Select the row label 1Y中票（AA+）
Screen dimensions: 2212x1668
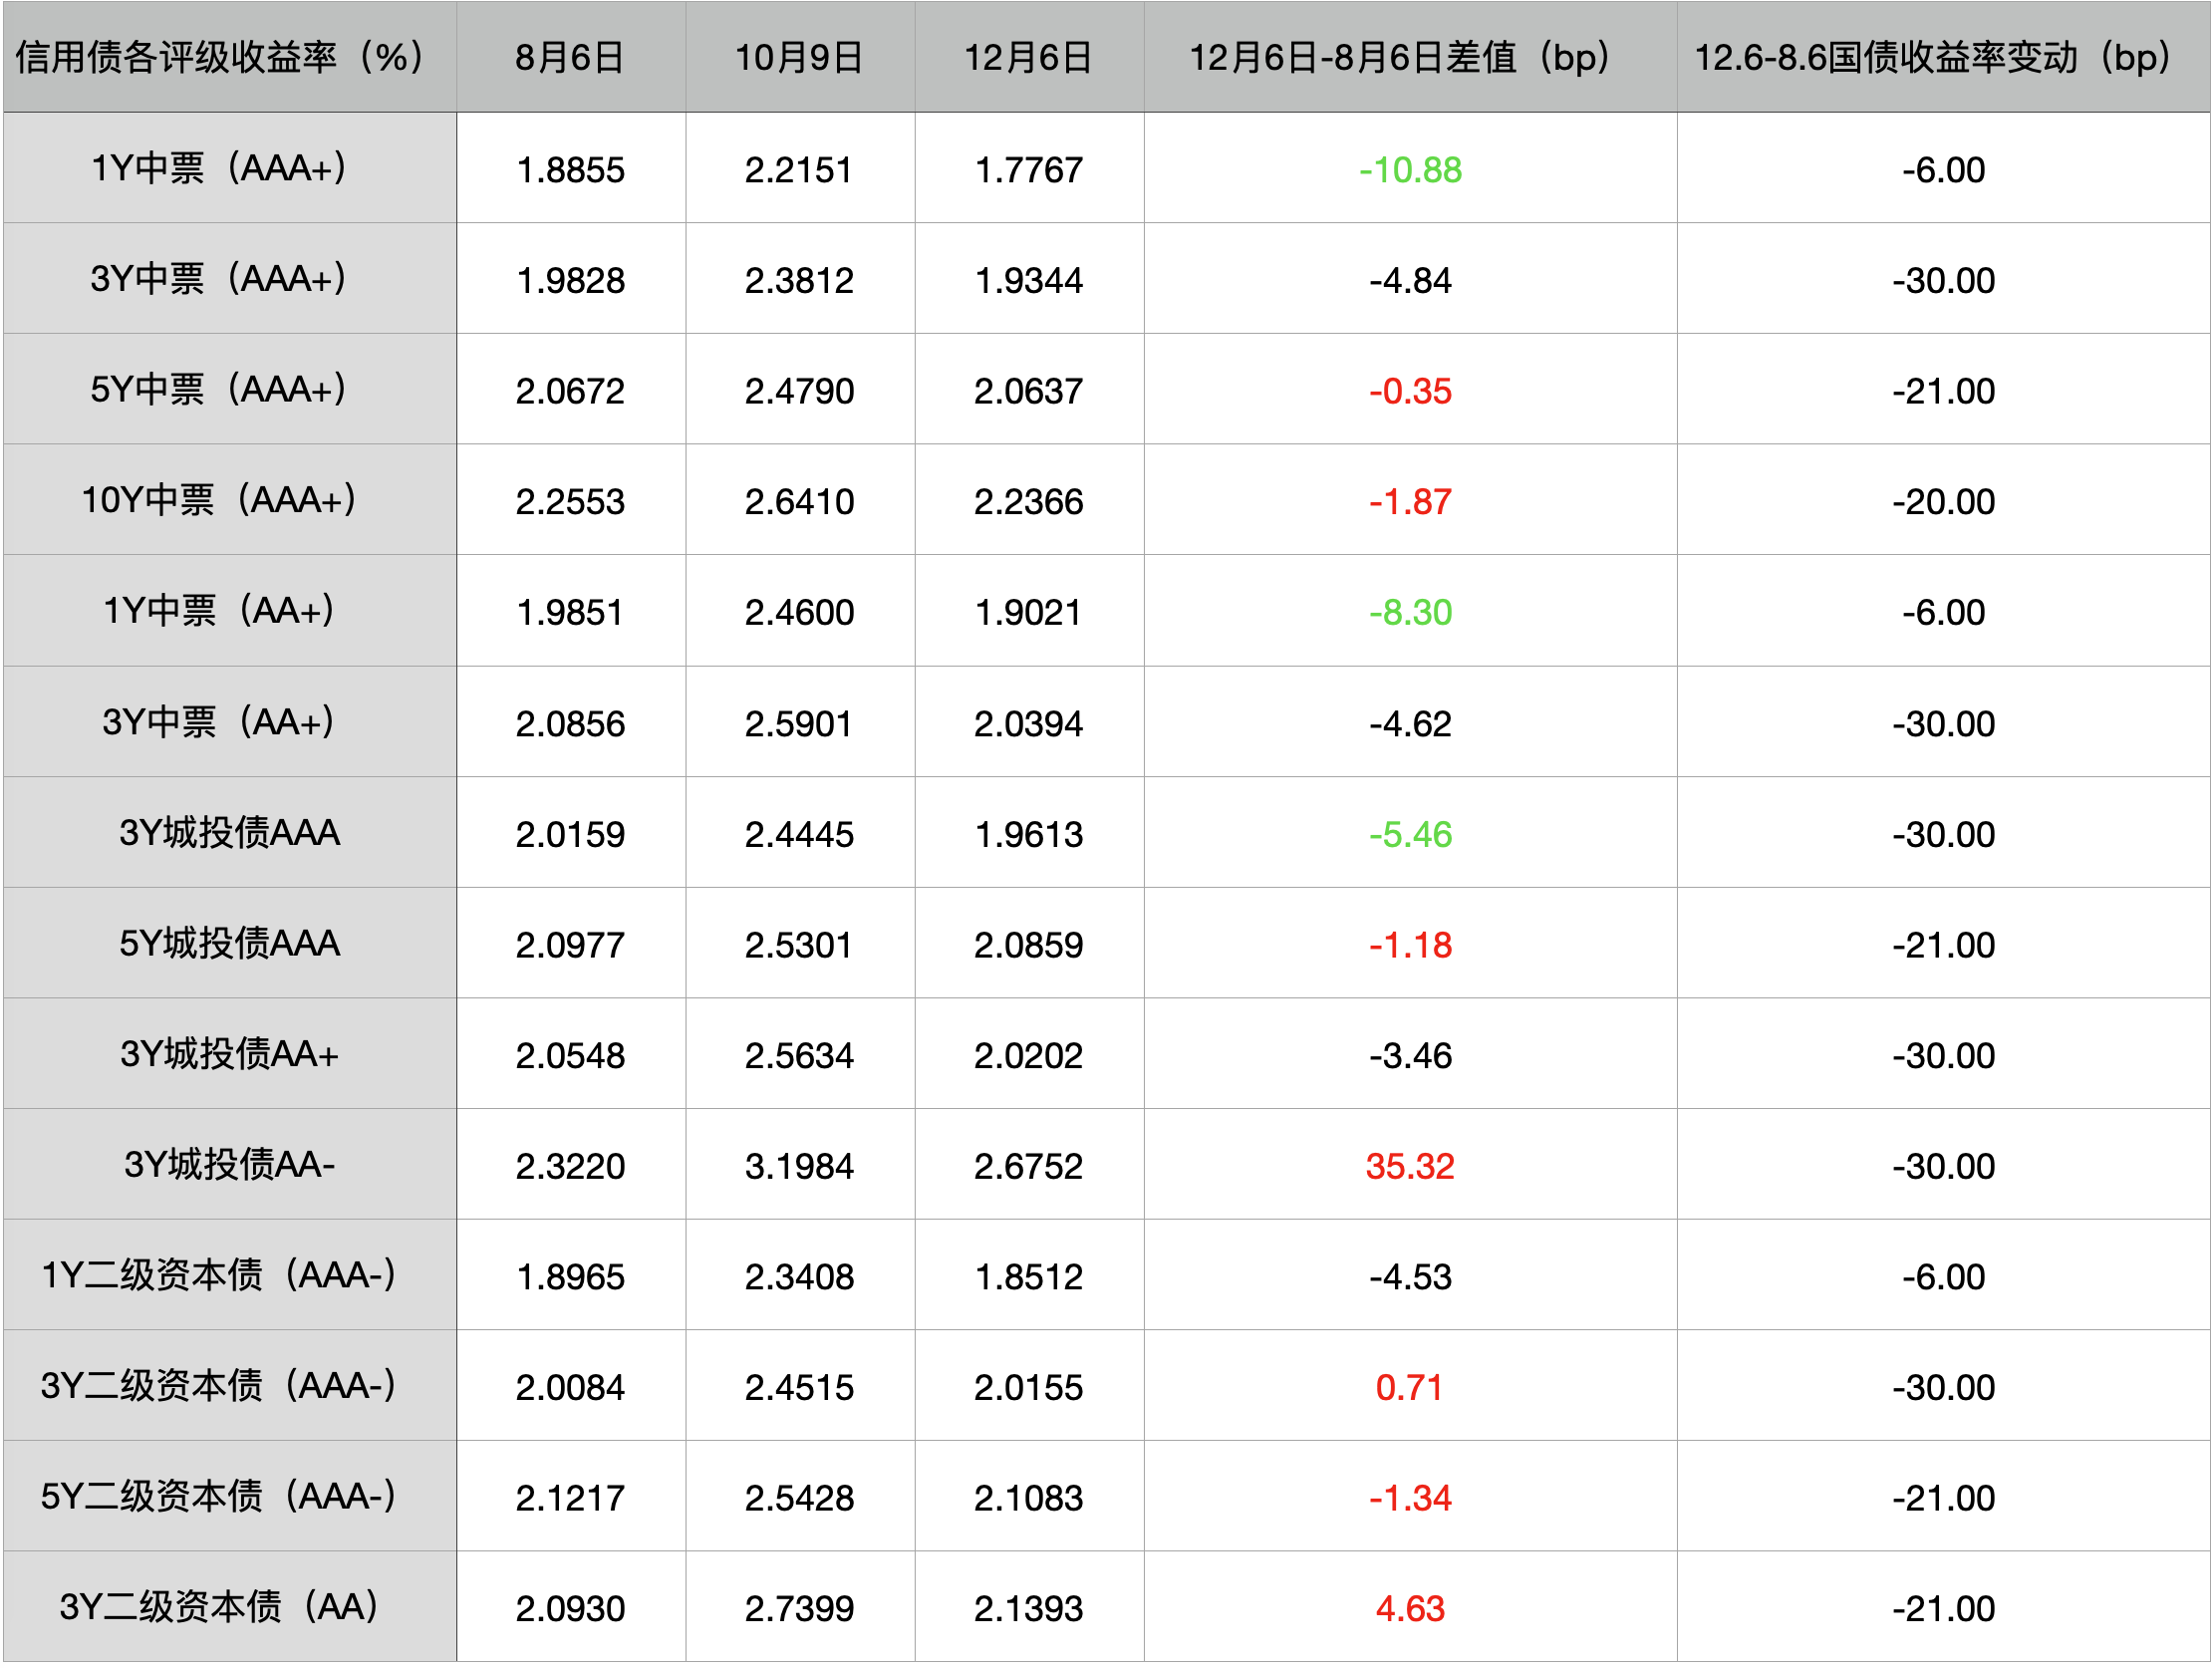[229, 611]
